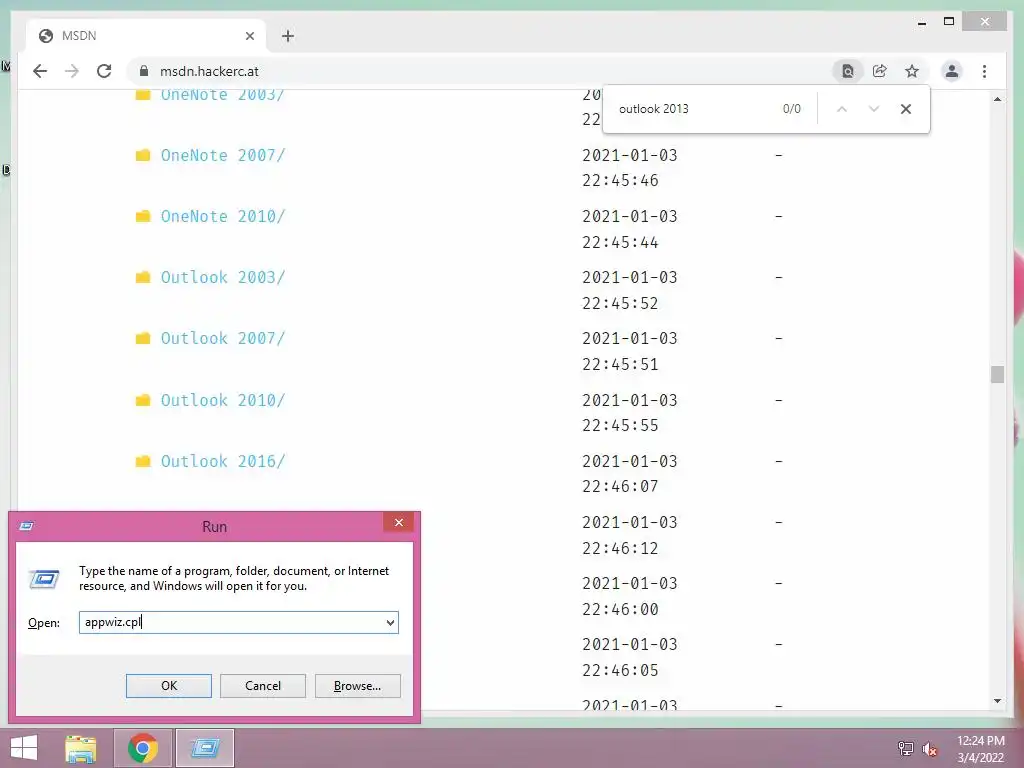The height and width of the screenshot is (768, 1024).
Task: Open the Outlook 2003/ link
Action: 223,278
